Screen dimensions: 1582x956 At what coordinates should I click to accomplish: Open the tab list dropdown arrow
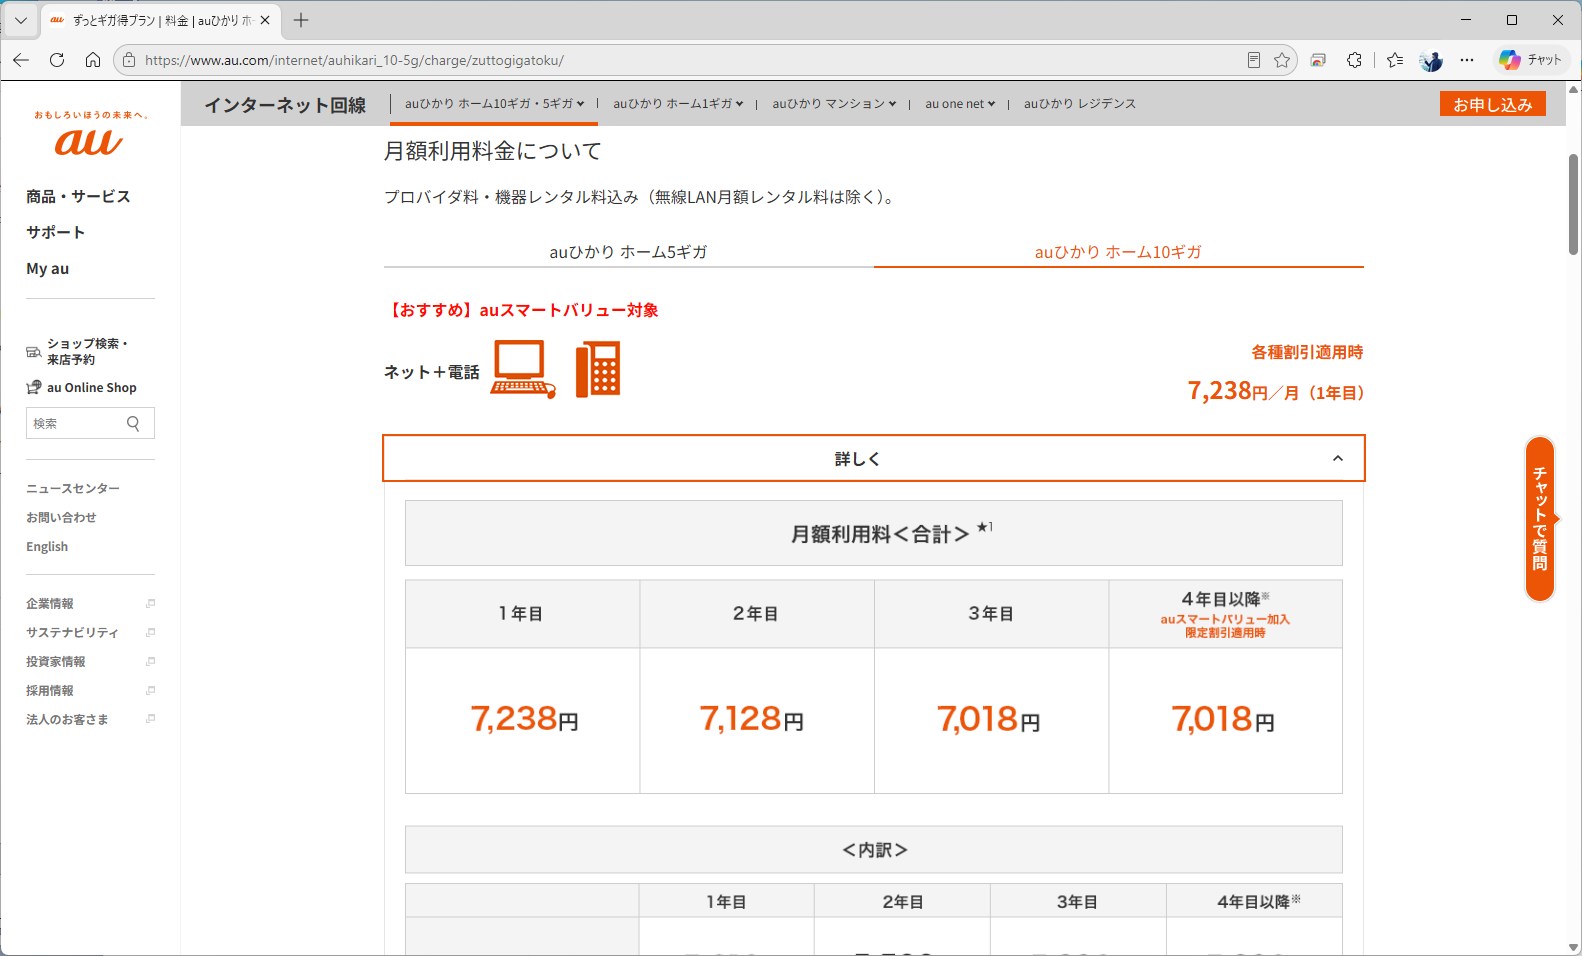pos(20,20)
